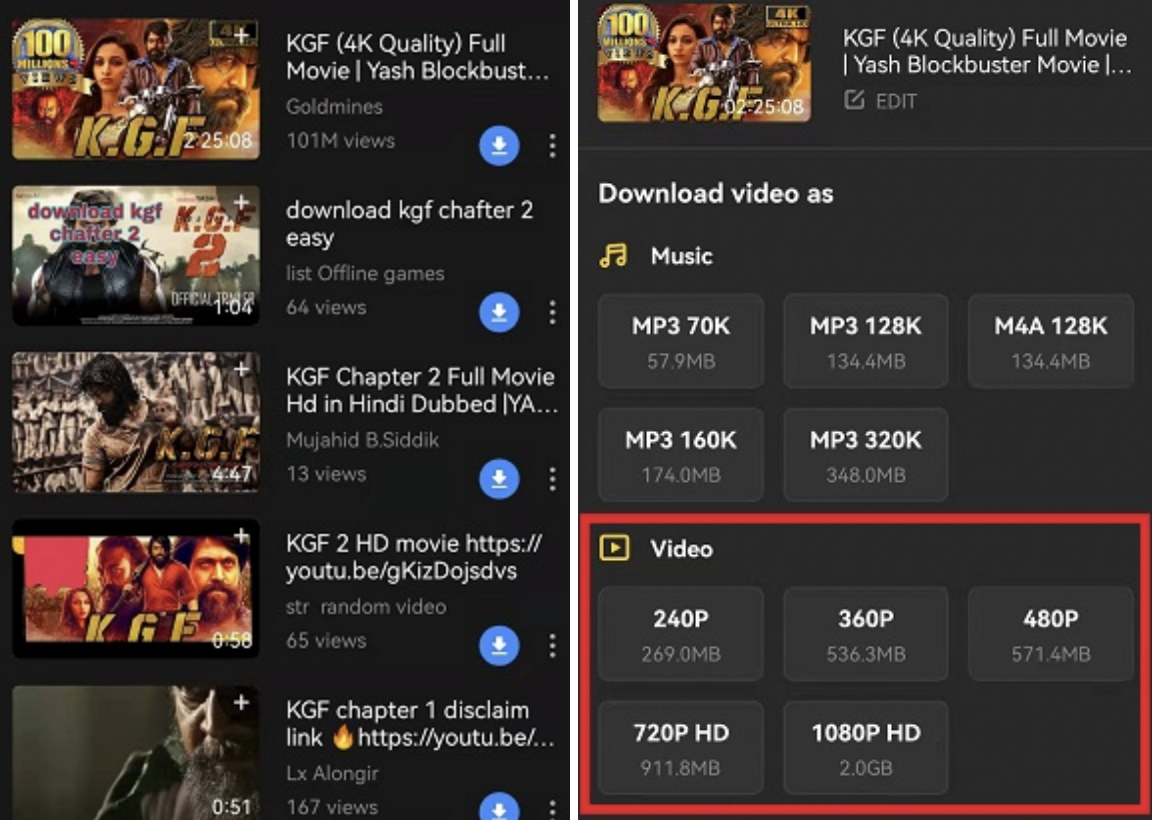This screenshot has height=820, width=1152.
Task: Open more options for 'download kgf chafter 2 easy'
Action: click(552, 312)
